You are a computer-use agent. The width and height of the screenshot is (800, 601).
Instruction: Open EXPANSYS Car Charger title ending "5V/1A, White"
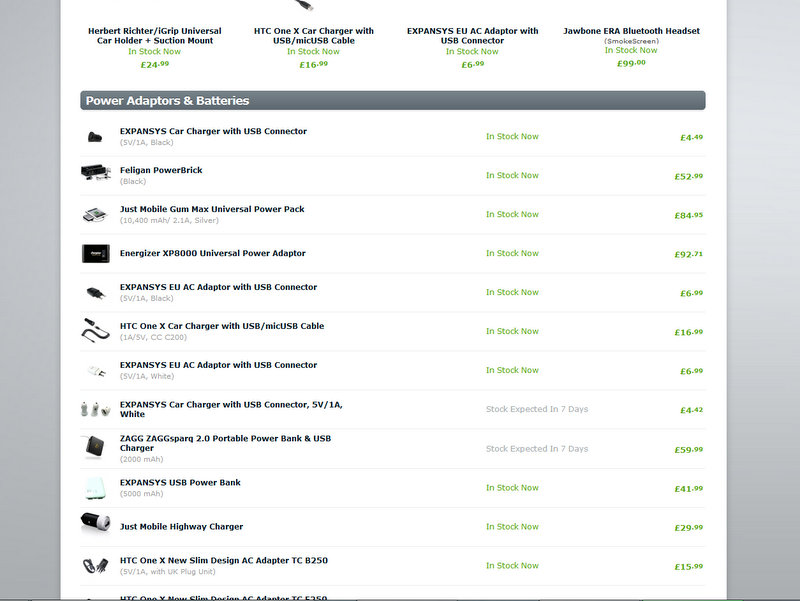231,409
